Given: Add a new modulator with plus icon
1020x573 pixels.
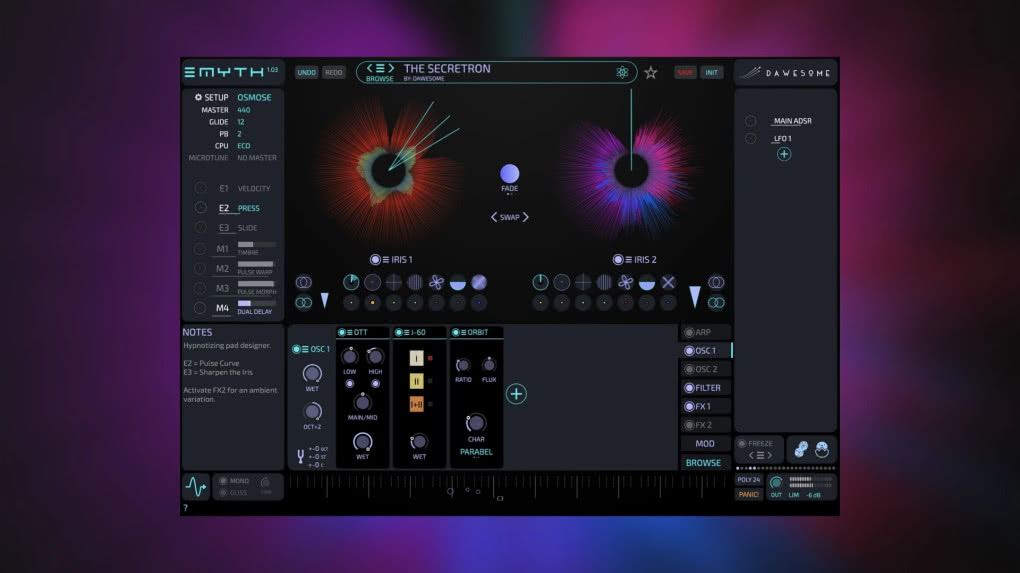Looking at the screenshot, I should click(x=784, y=154).
